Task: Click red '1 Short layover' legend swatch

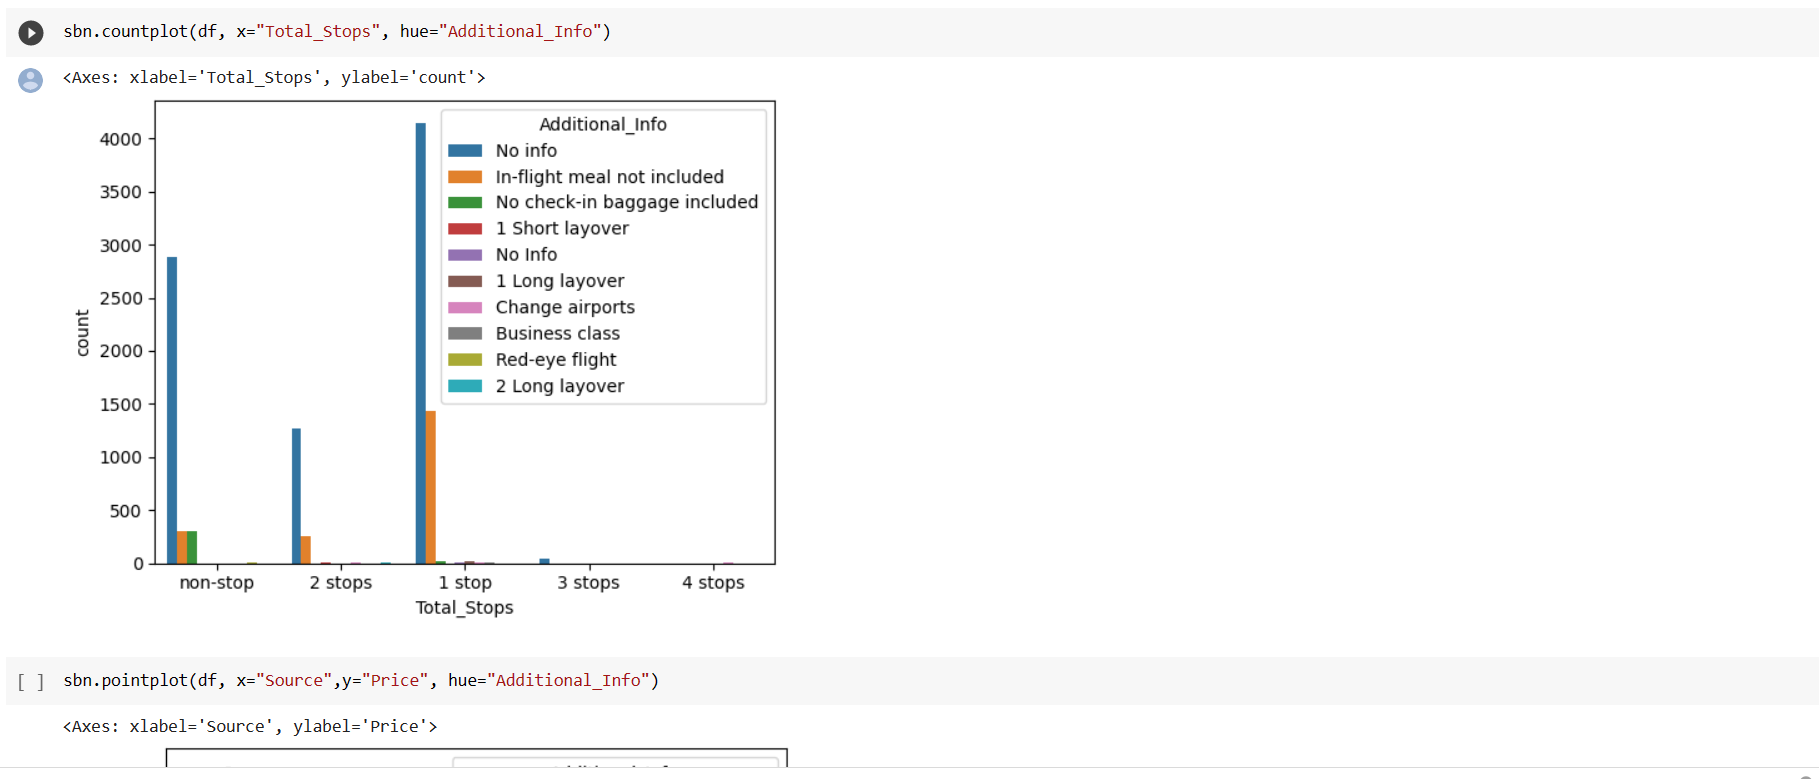Action: pyautogui.click(x=465, y=229)
